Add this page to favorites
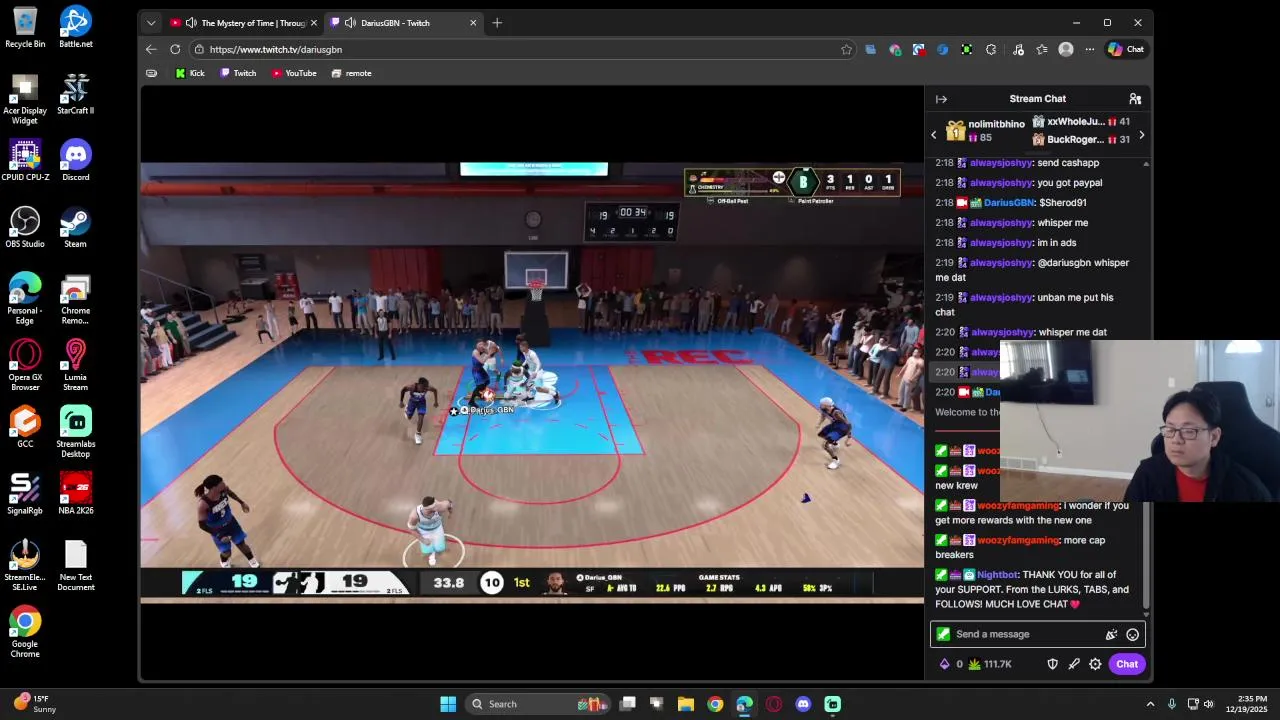 [846, 49]
